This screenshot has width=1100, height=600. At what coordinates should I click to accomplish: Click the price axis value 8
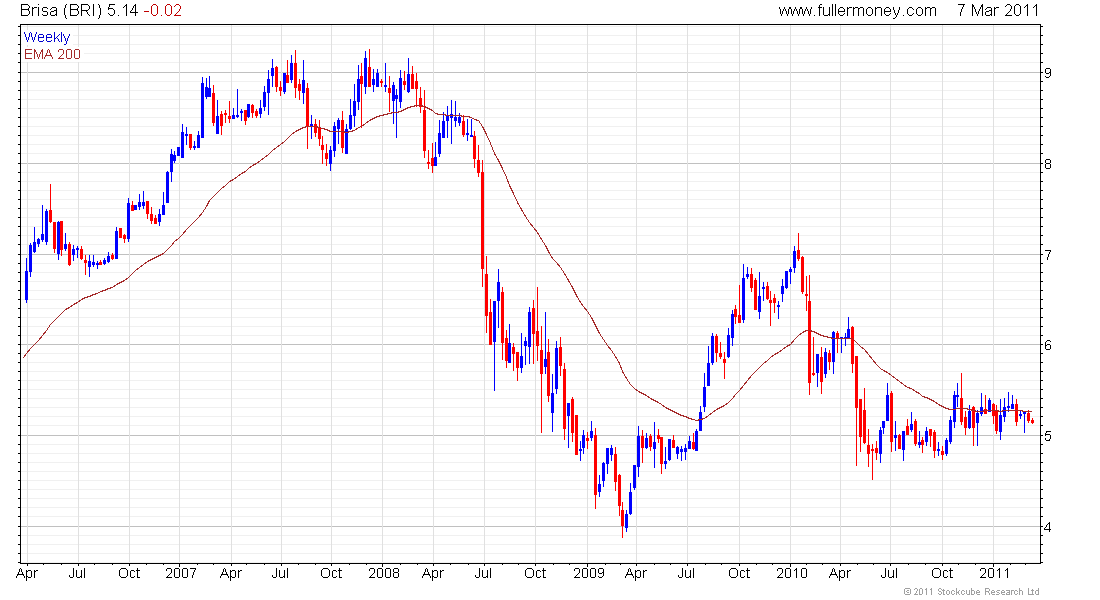click(1047, 164)
